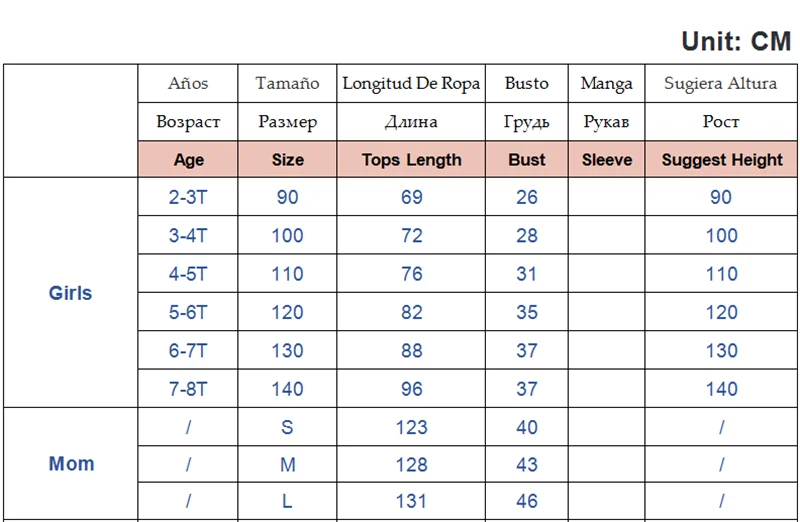Click the 'Girls' row group label
The width and height of the screenshot is (800, 522).
click(x=70, y=293)
